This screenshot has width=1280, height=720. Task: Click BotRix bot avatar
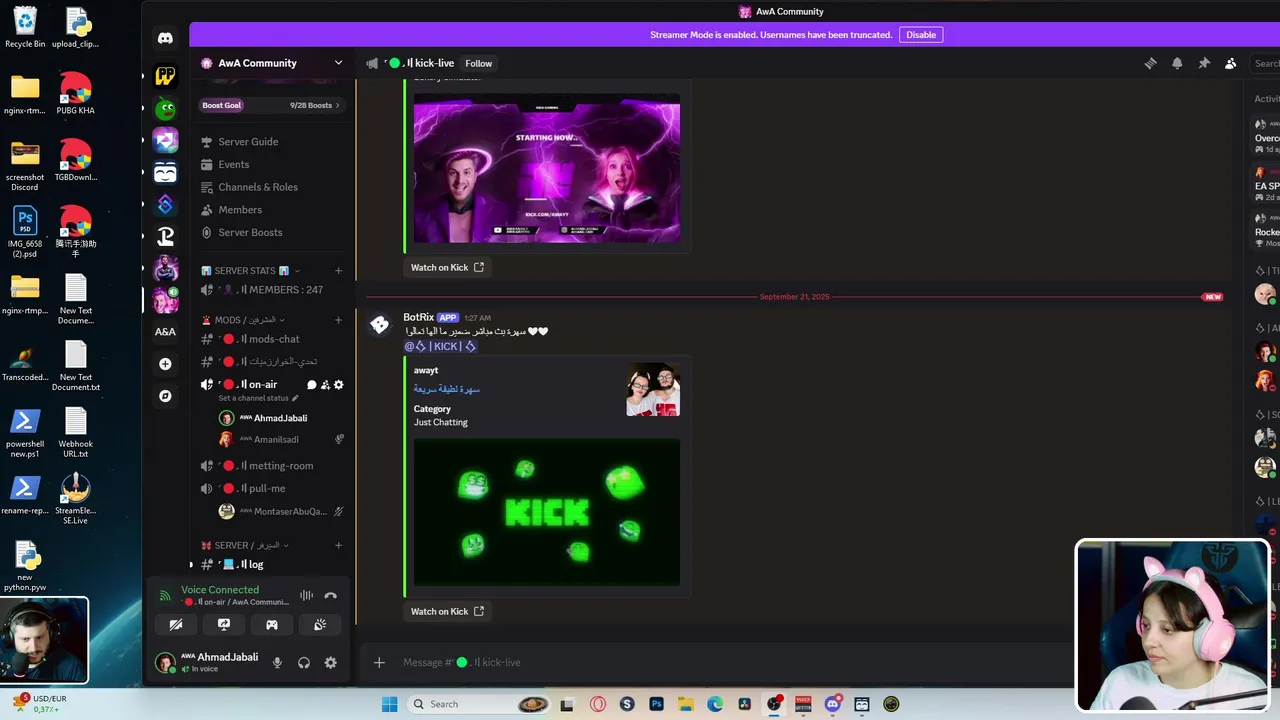click(x=380, y=325)
